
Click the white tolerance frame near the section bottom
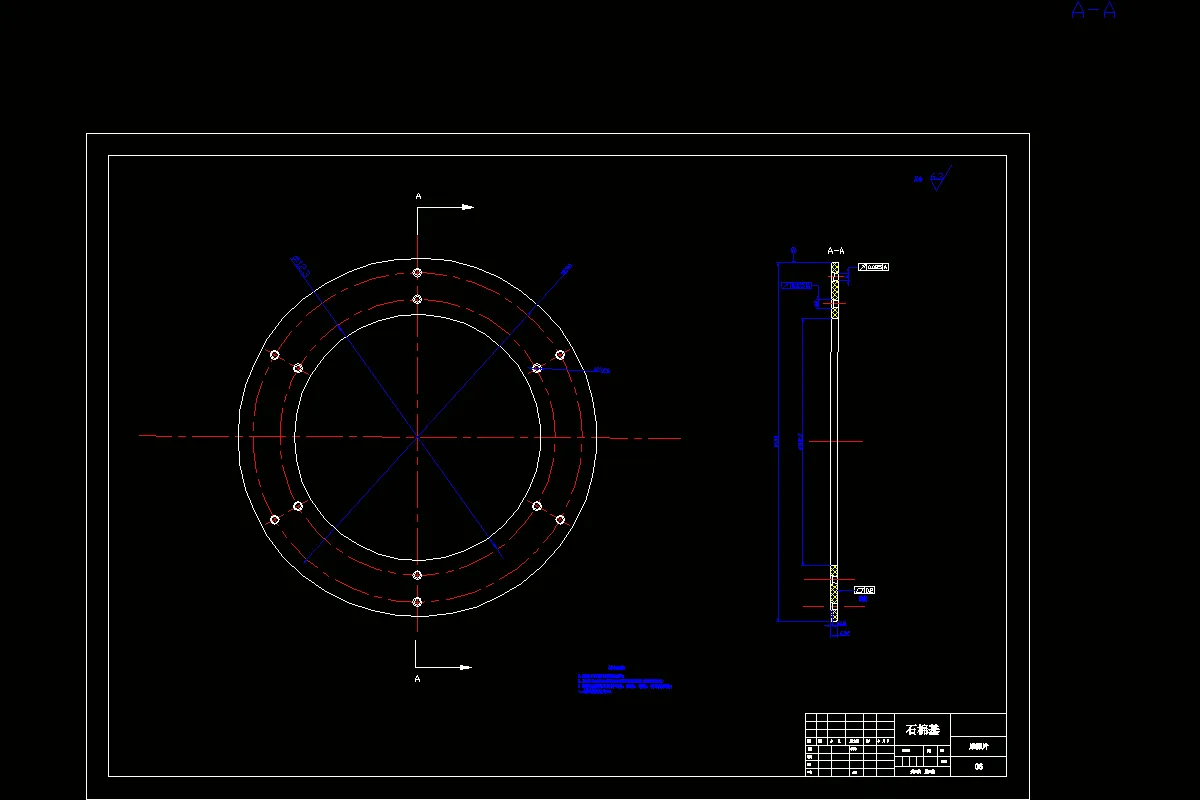coord(865,590)
